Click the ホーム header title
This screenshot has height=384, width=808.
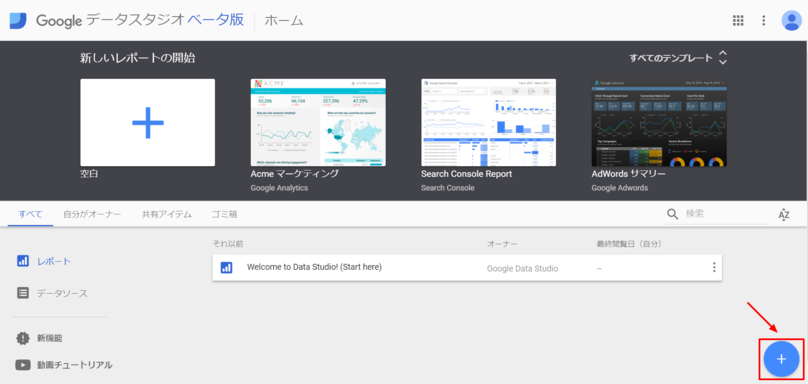(x=284, y=21)
